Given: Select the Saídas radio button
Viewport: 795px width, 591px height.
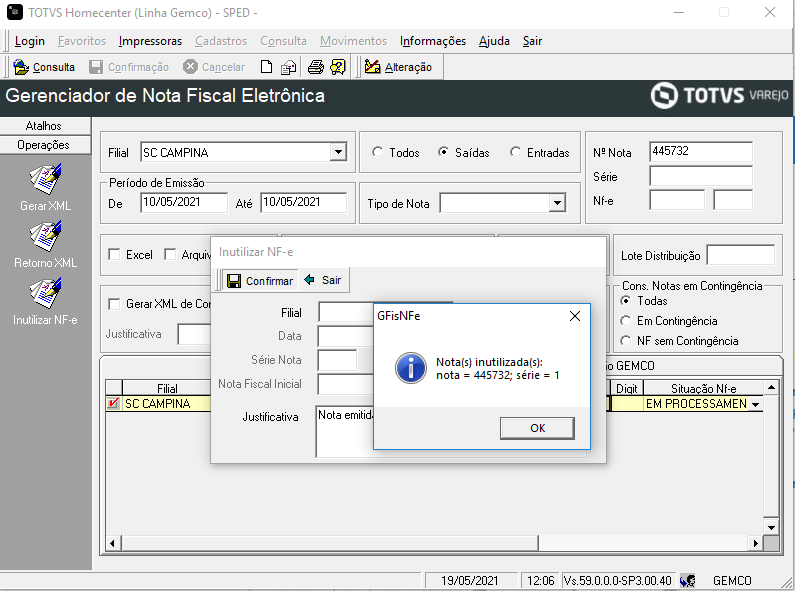Looking at the screenshot, I should [x=443, y=152].
